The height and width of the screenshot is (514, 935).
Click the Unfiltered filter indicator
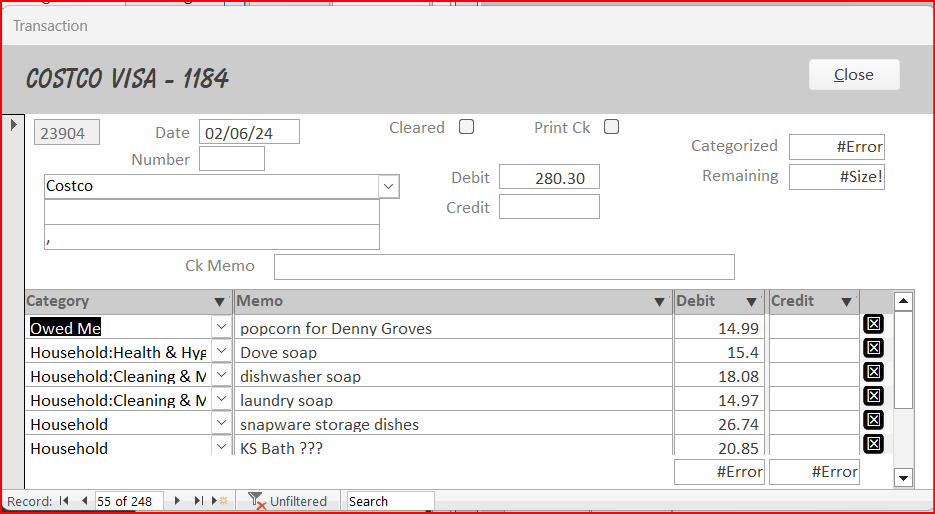tap(287, 501)
